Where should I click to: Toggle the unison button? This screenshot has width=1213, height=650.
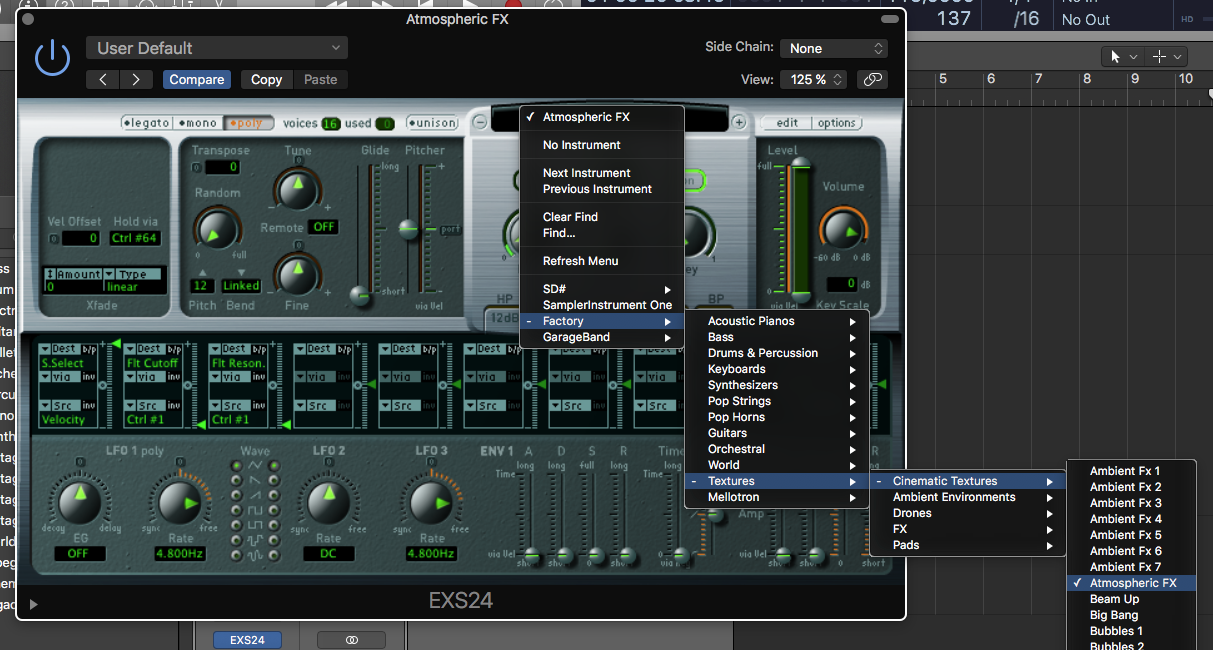[x=432, y=124]
